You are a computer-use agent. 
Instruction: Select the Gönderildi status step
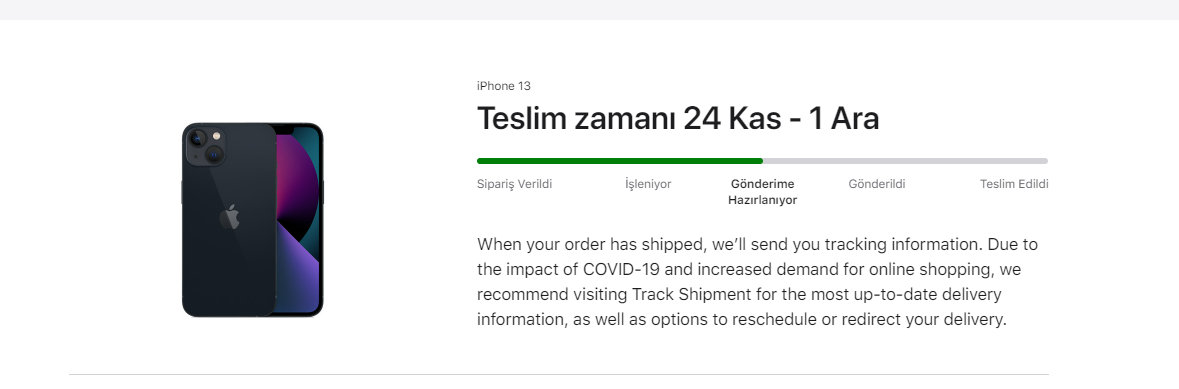click(x=877, y=184)
